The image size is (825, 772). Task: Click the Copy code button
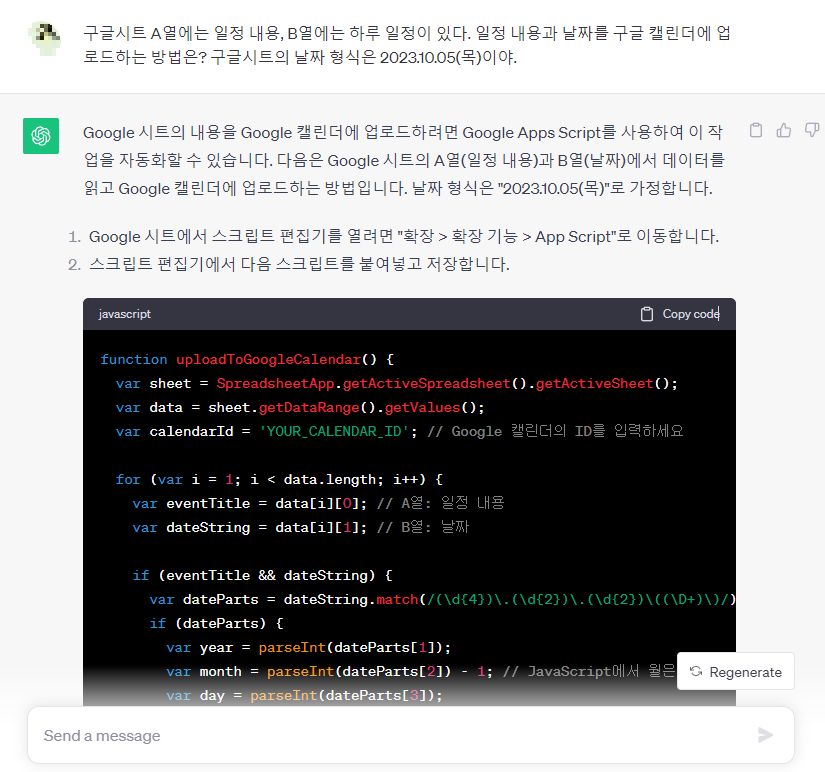pyautogui.click(x=680, y=314)
